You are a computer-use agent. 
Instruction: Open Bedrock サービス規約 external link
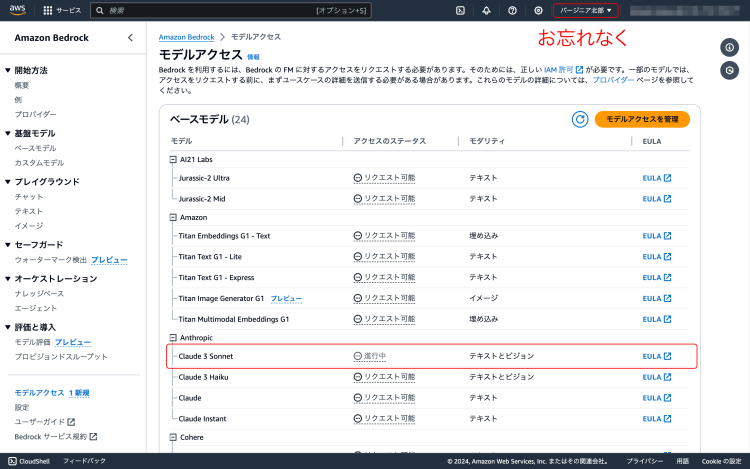click(x=55, y=436)
